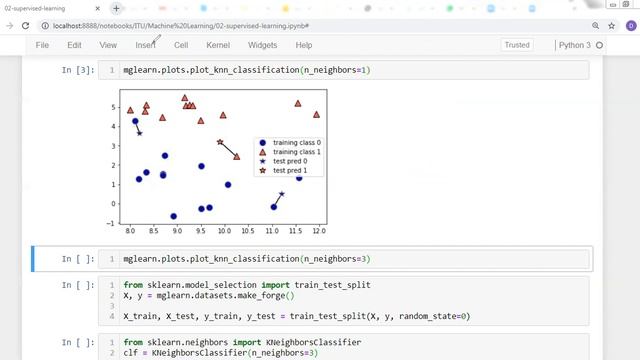Open the File menu

[42, 45]
